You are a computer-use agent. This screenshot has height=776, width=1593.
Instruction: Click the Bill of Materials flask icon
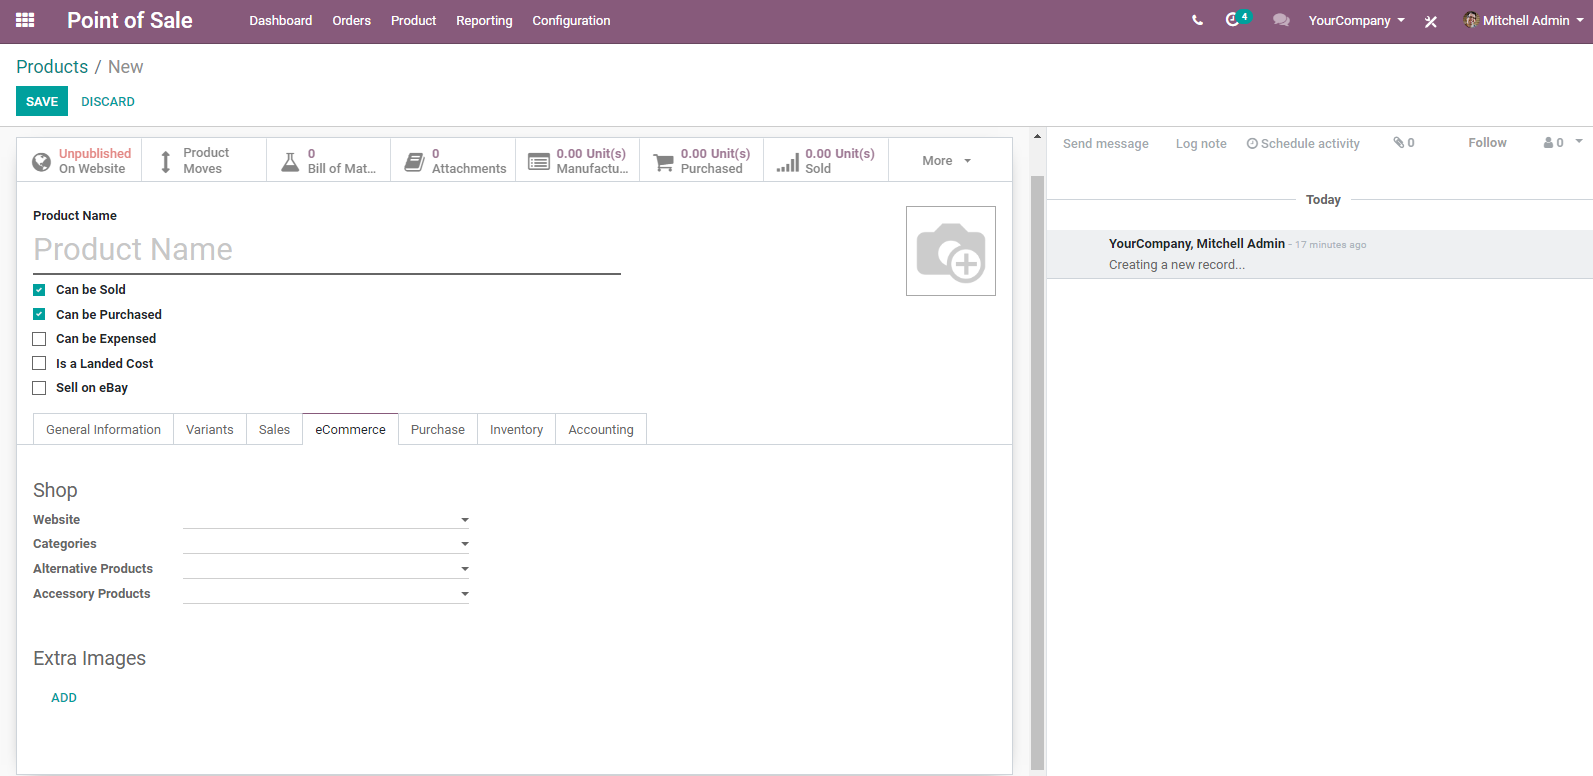[x=290, y=161]
